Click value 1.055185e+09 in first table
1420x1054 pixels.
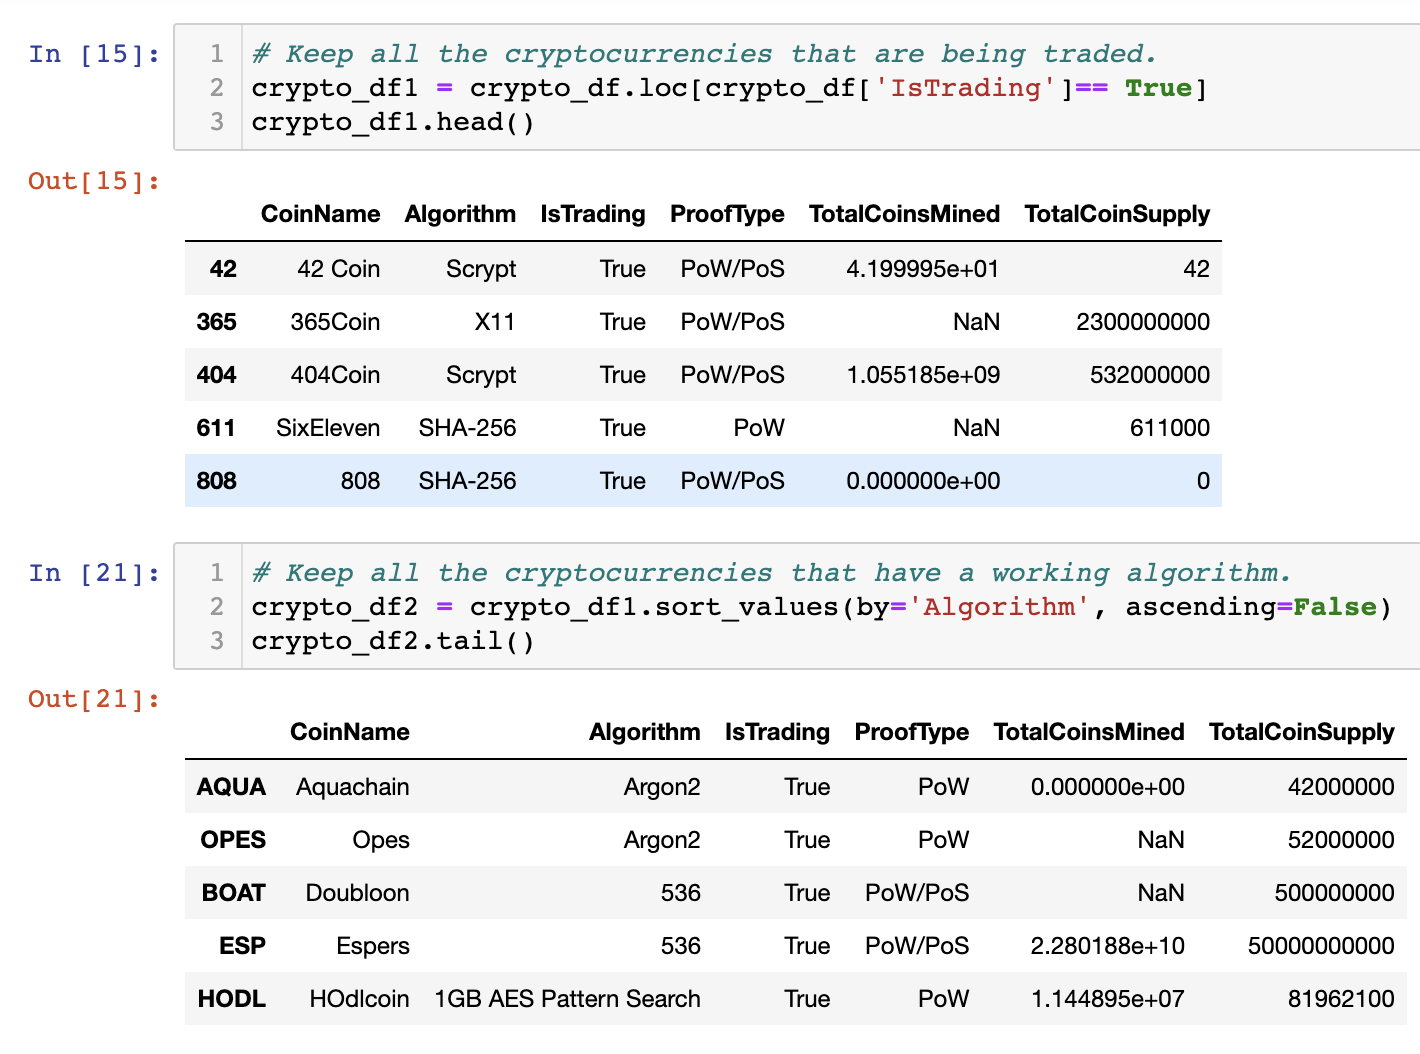tap(922, 375)
